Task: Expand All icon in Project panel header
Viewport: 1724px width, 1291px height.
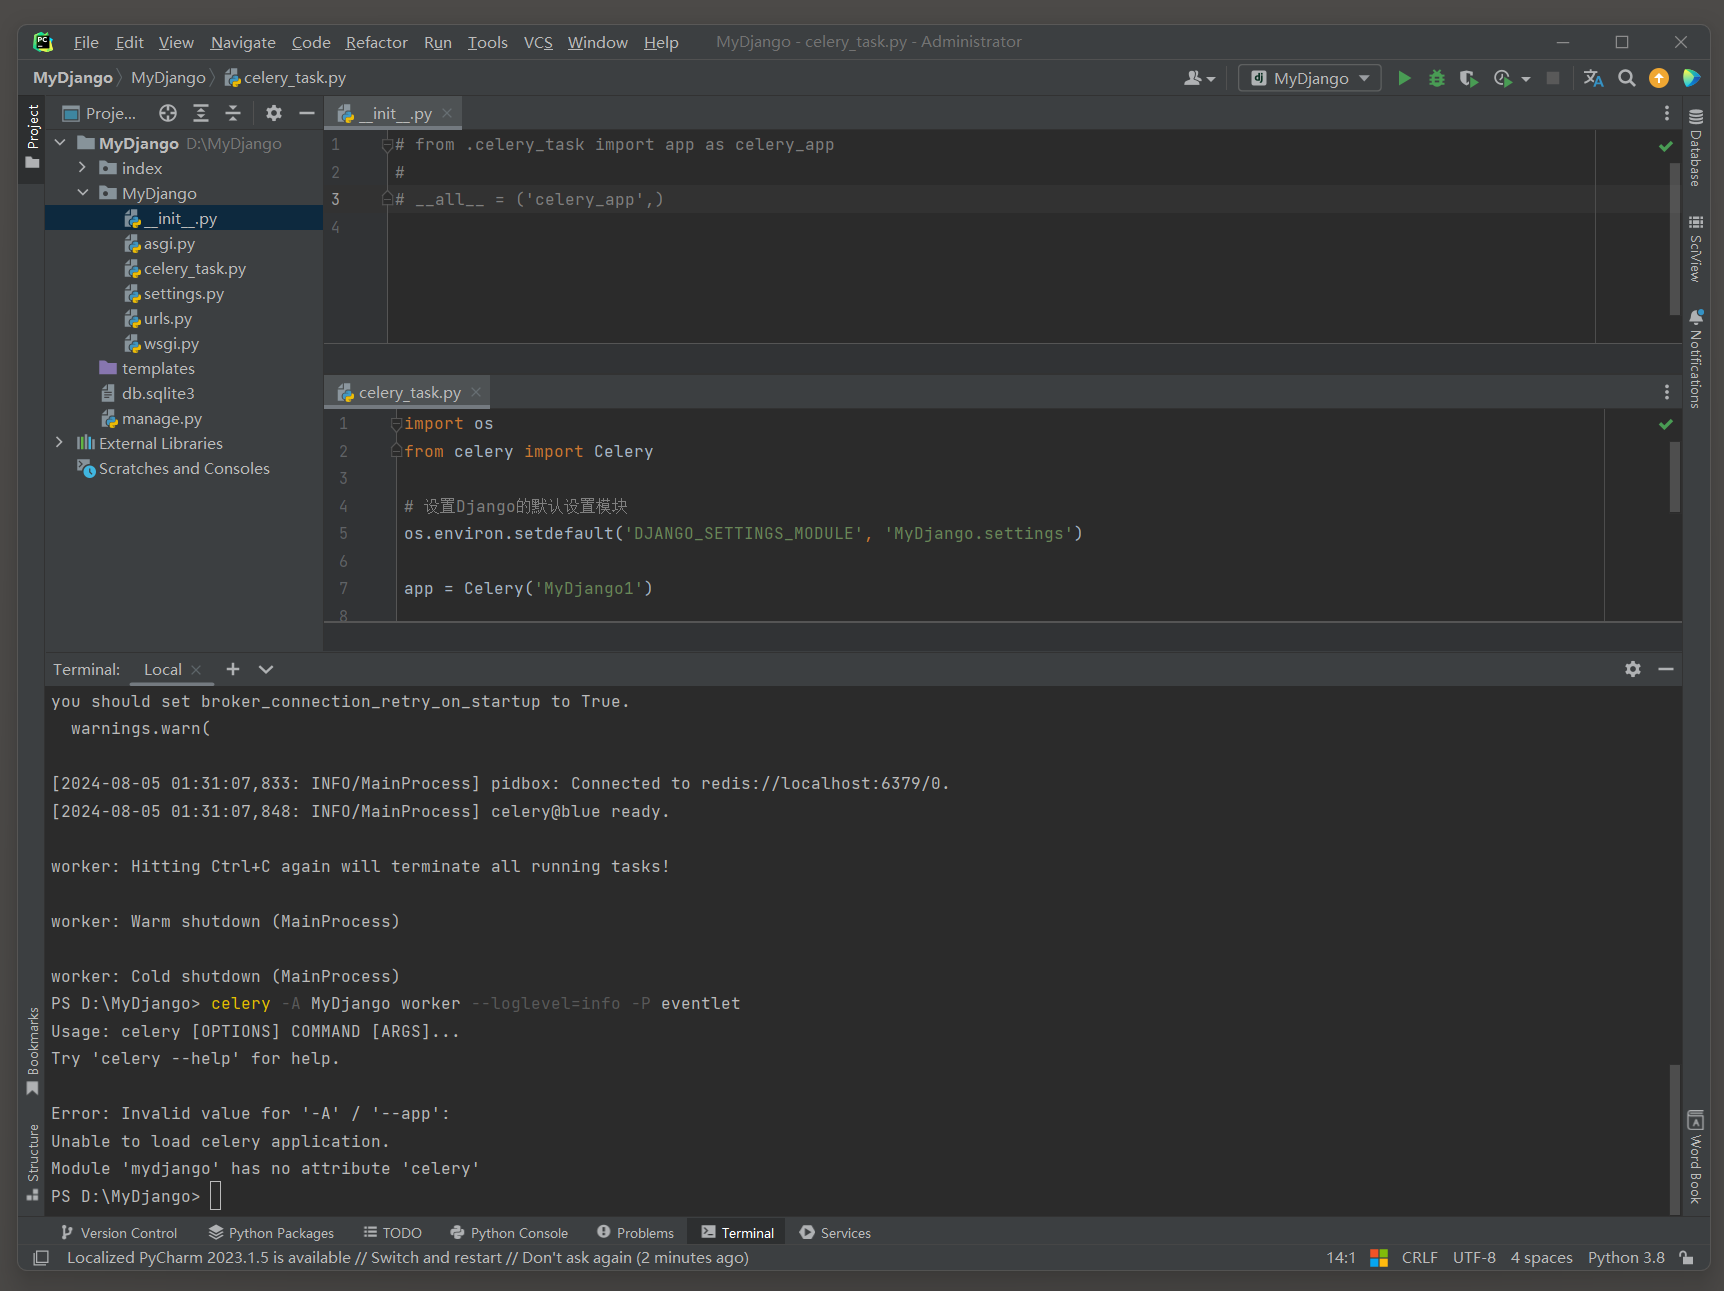Action: coord(201,113)
